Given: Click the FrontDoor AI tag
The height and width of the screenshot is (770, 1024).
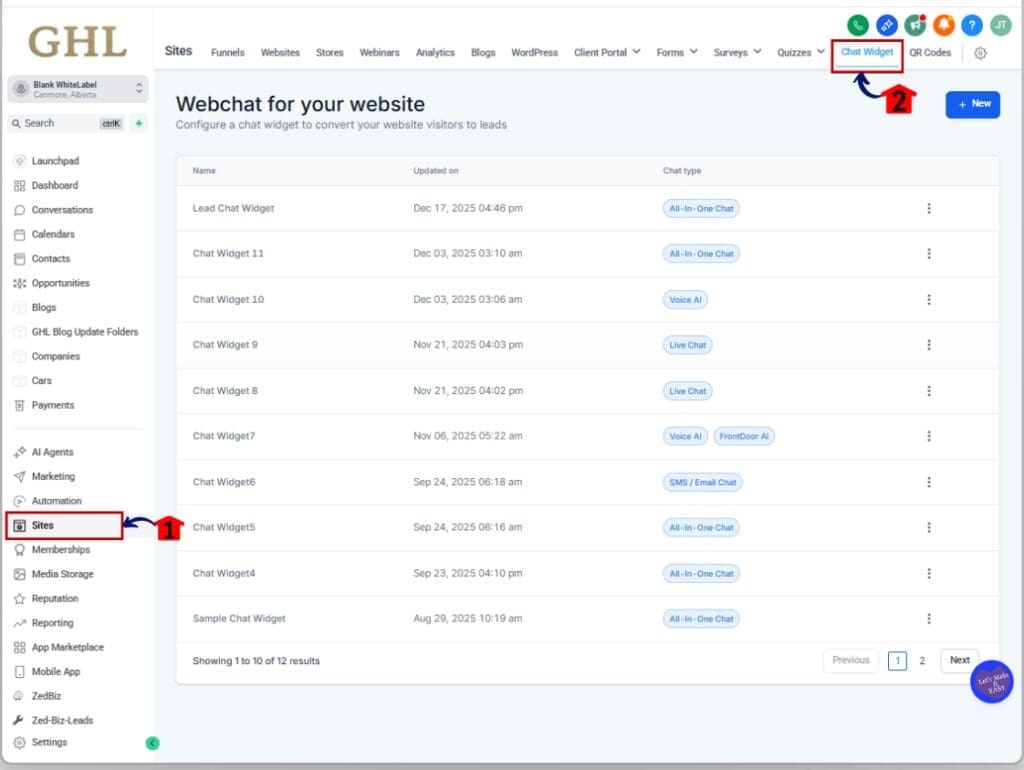Looking at the screenshot, I should tap(744, 436).
